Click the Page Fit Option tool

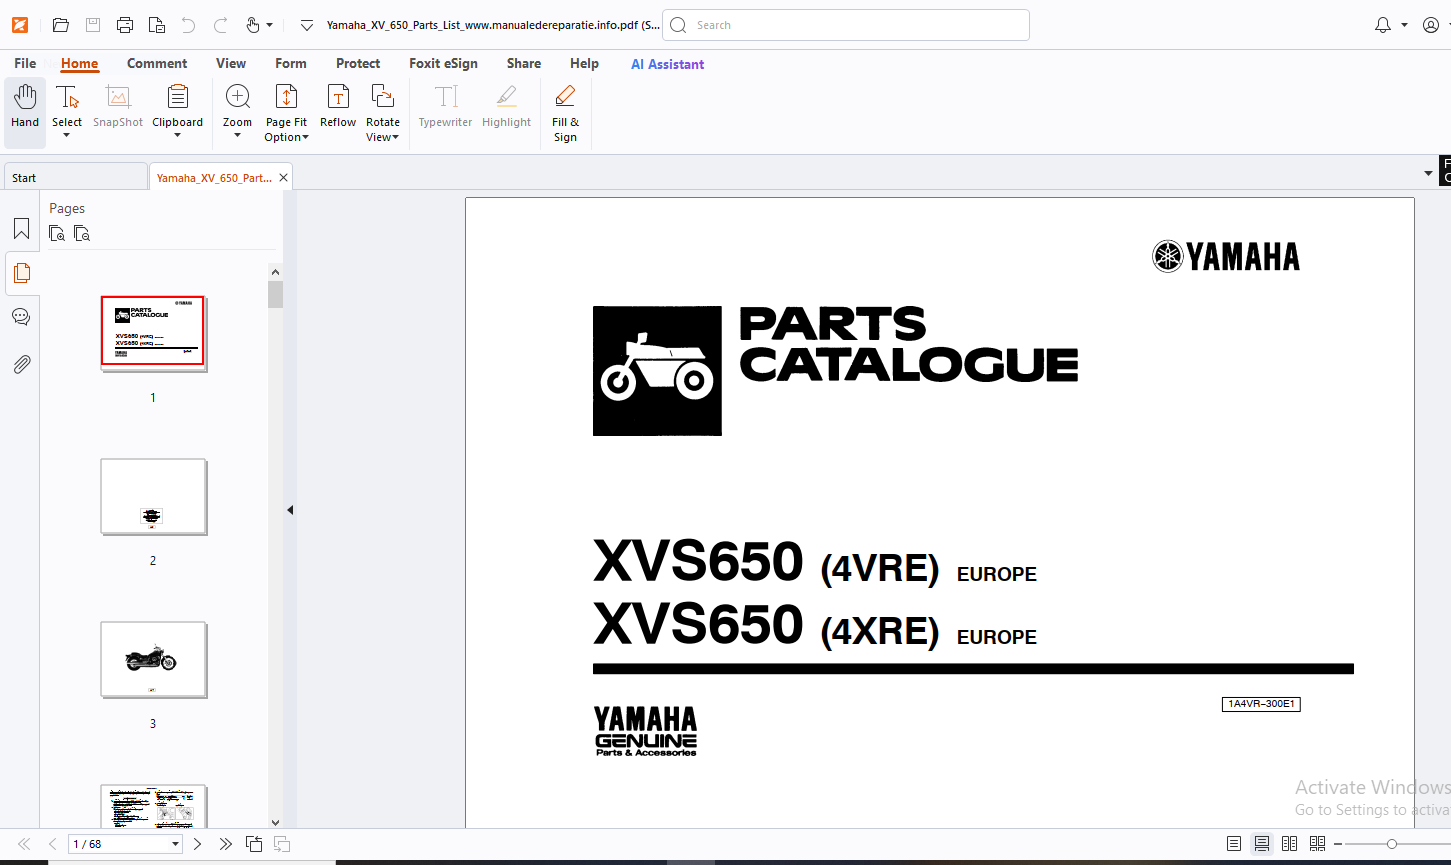coord(286,112)
